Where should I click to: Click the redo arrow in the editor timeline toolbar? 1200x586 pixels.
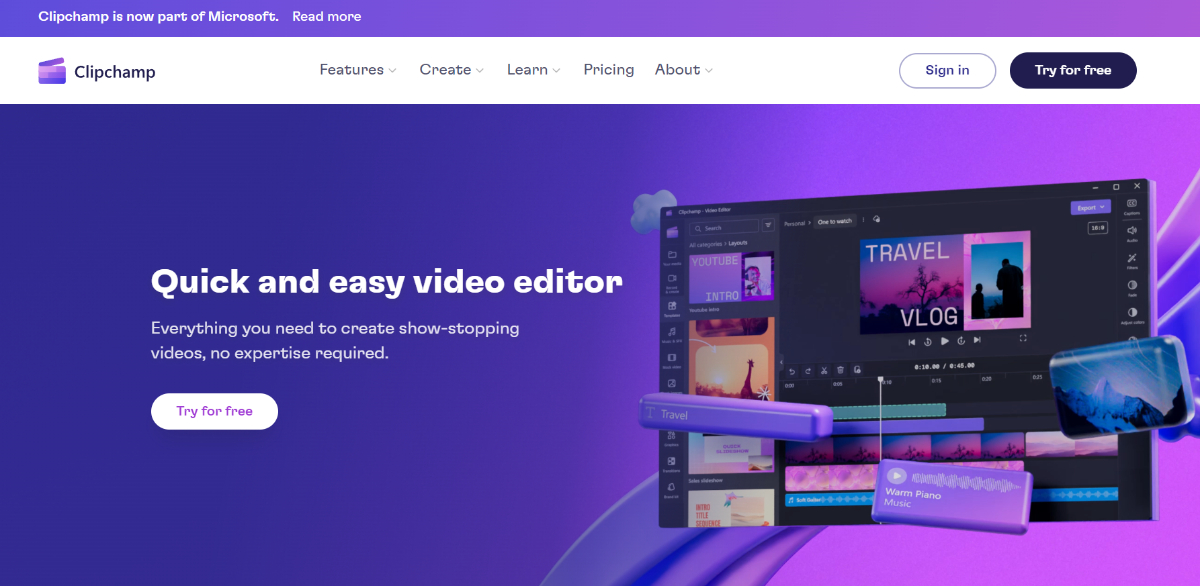(807, 371)
